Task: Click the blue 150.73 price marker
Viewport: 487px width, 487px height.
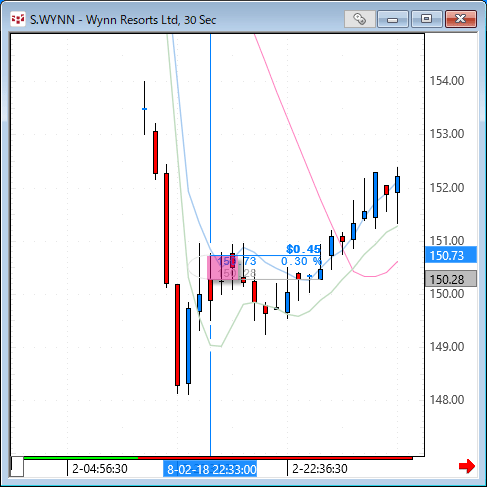Action: tap(451, 255)
